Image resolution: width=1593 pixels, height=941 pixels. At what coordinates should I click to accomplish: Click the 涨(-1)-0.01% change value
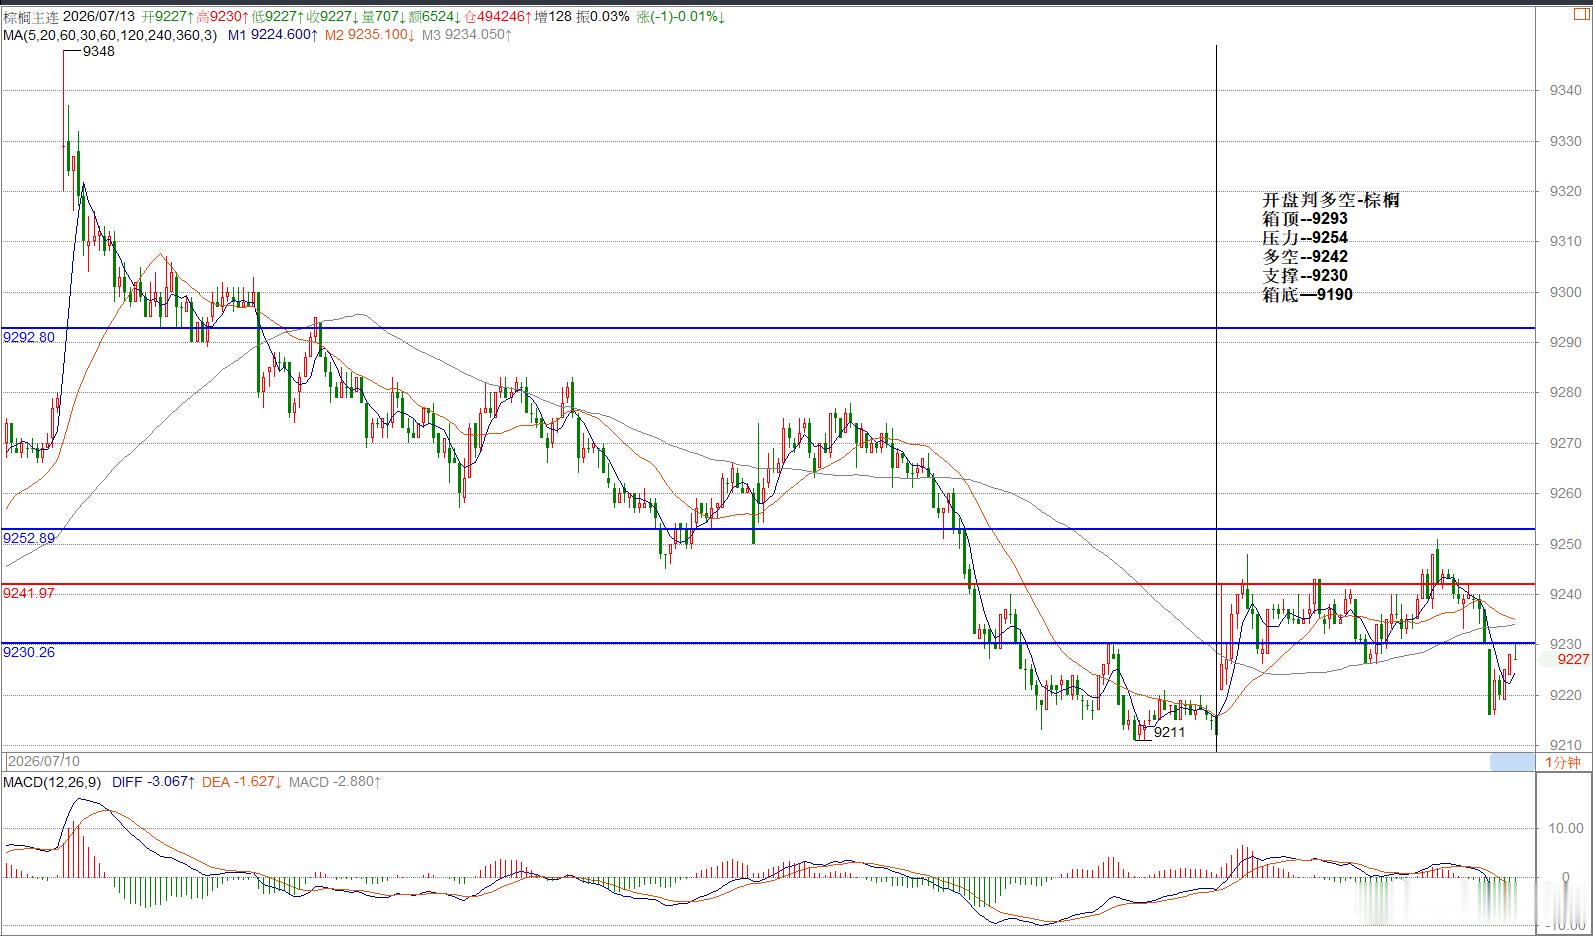[x=681, y=17]
